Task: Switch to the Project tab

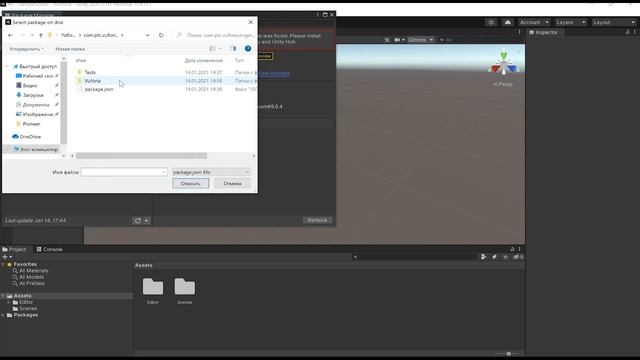Action: coord(14,249)
